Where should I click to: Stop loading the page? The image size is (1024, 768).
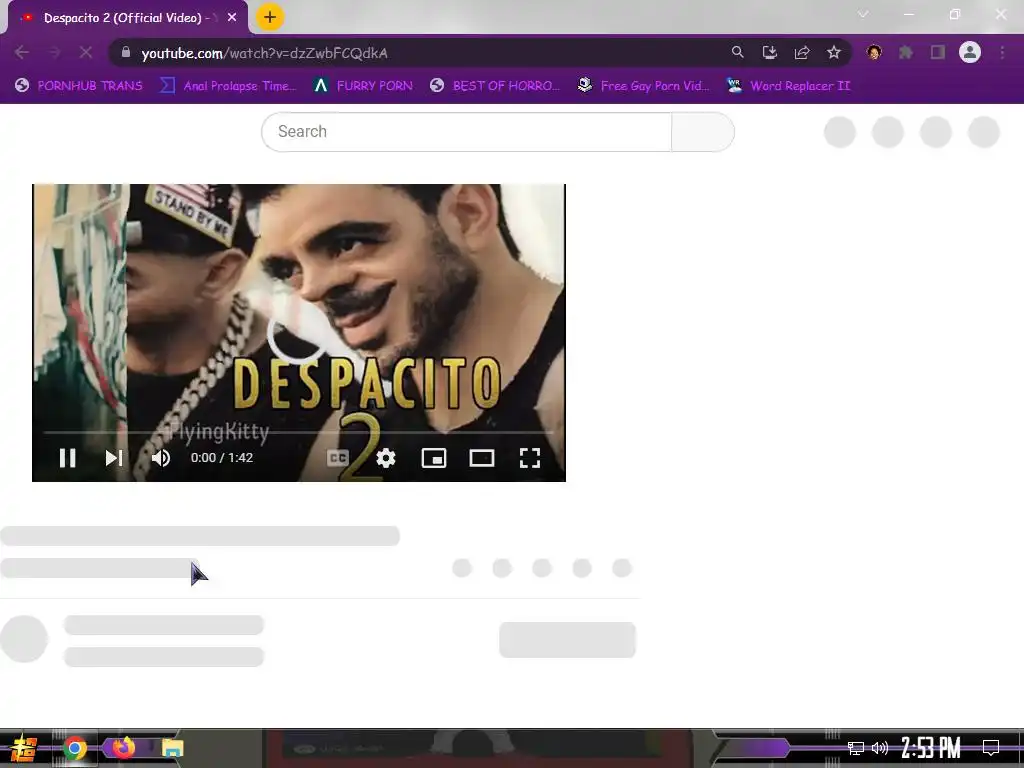click(86, 53)
